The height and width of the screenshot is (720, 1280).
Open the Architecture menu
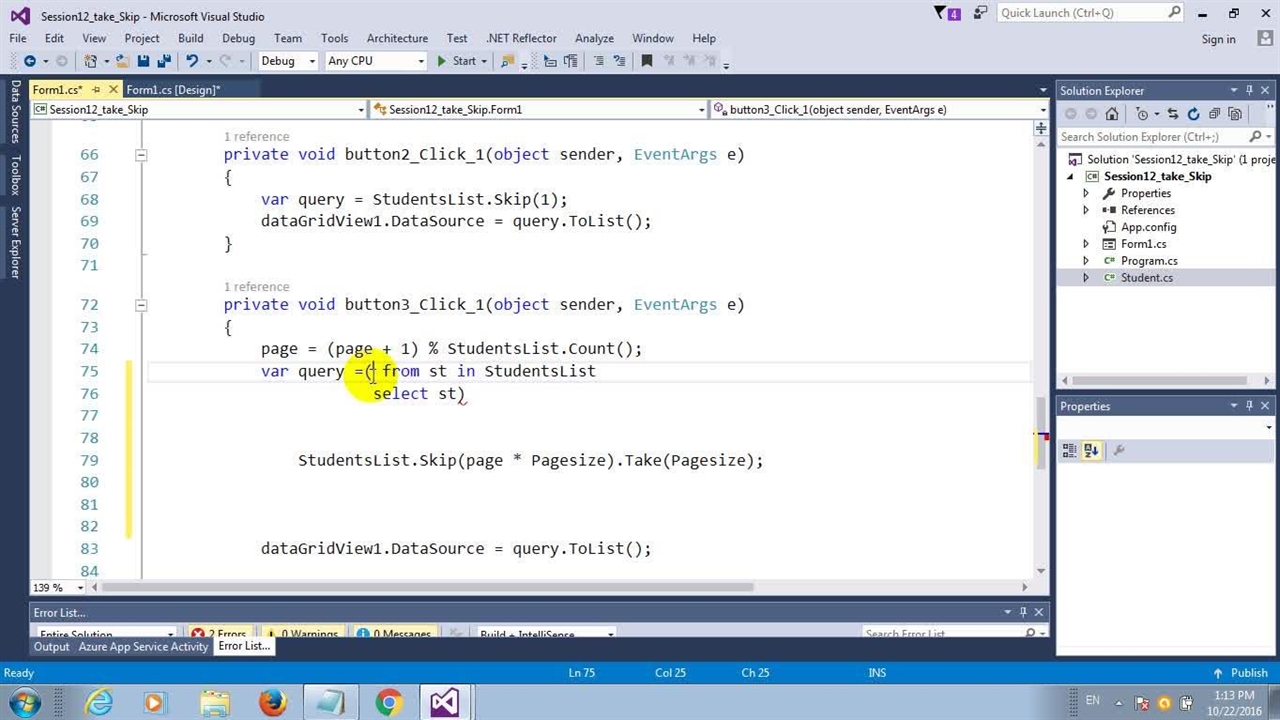(397, 38)
